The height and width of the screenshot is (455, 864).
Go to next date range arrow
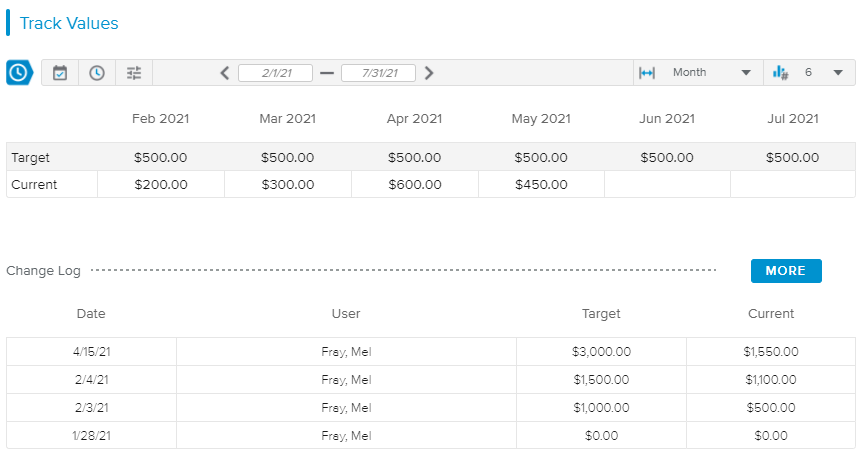(429, 73)
